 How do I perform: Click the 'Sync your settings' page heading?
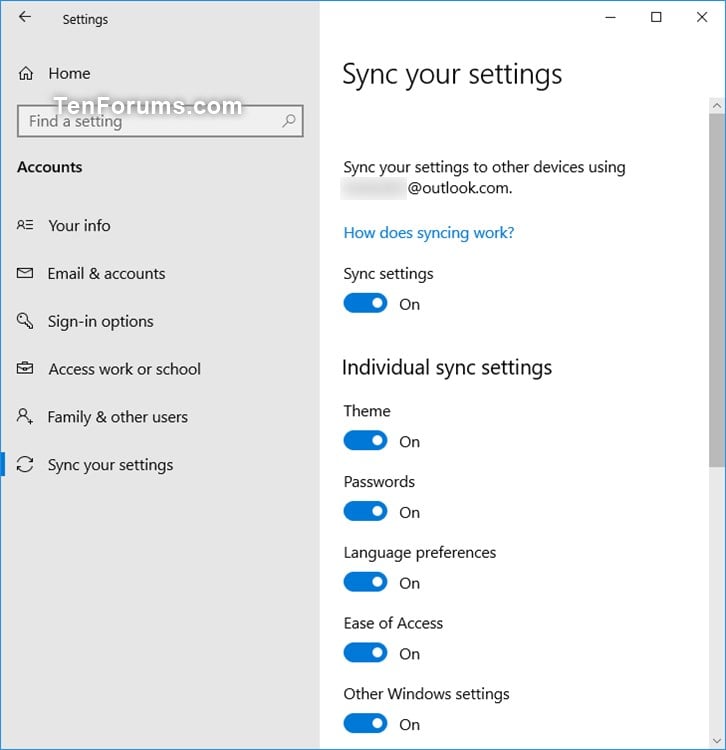(452, 75)
